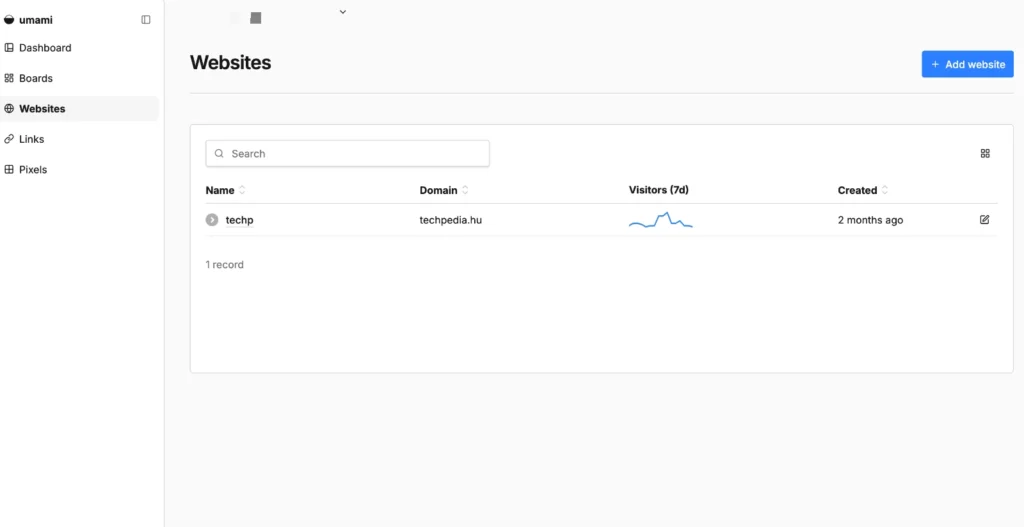Edit the techp website entry

coord(985,220)
